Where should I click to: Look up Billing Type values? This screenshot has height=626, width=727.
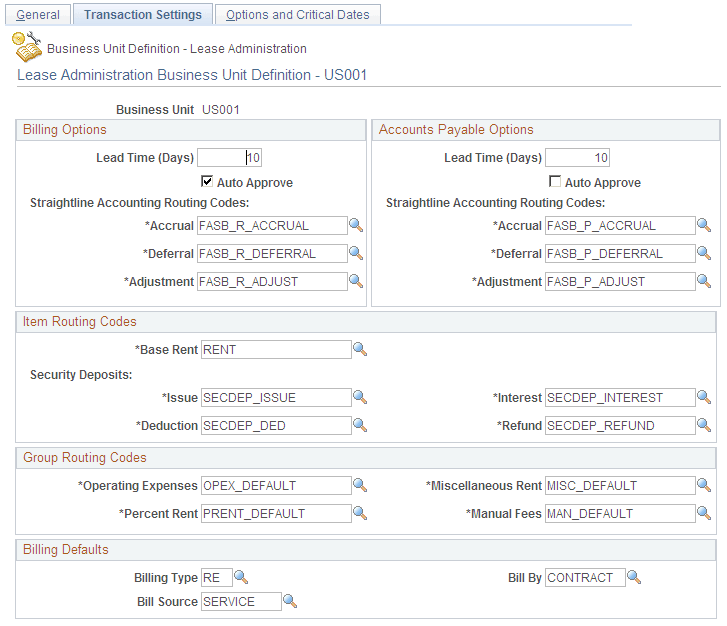[x=241, y=577]
